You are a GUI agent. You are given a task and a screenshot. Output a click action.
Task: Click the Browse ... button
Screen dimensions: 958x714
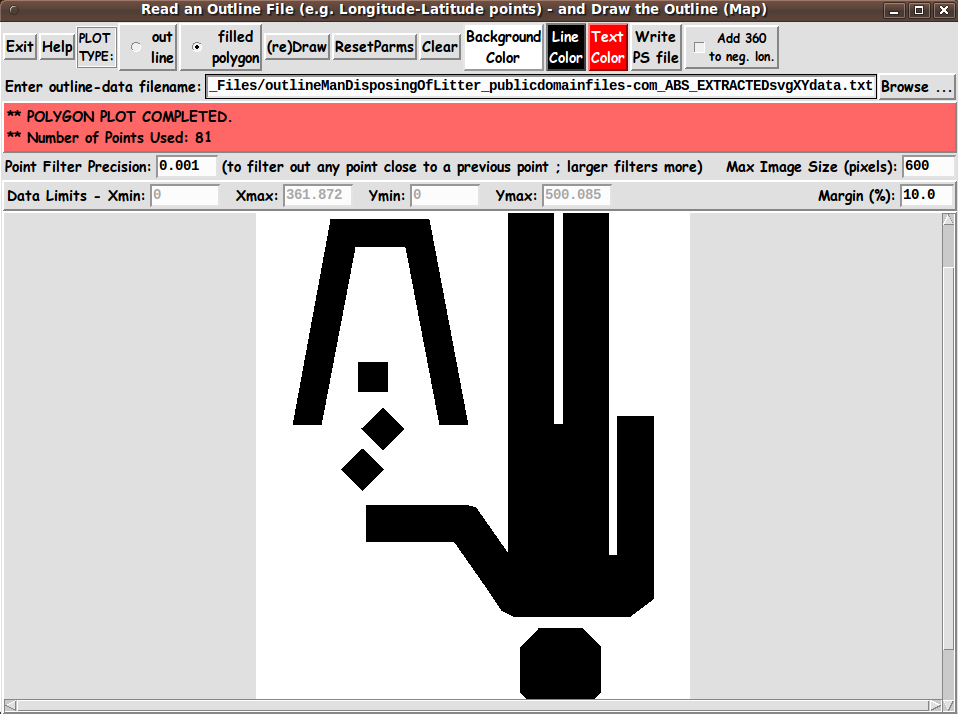pos(916,87)
